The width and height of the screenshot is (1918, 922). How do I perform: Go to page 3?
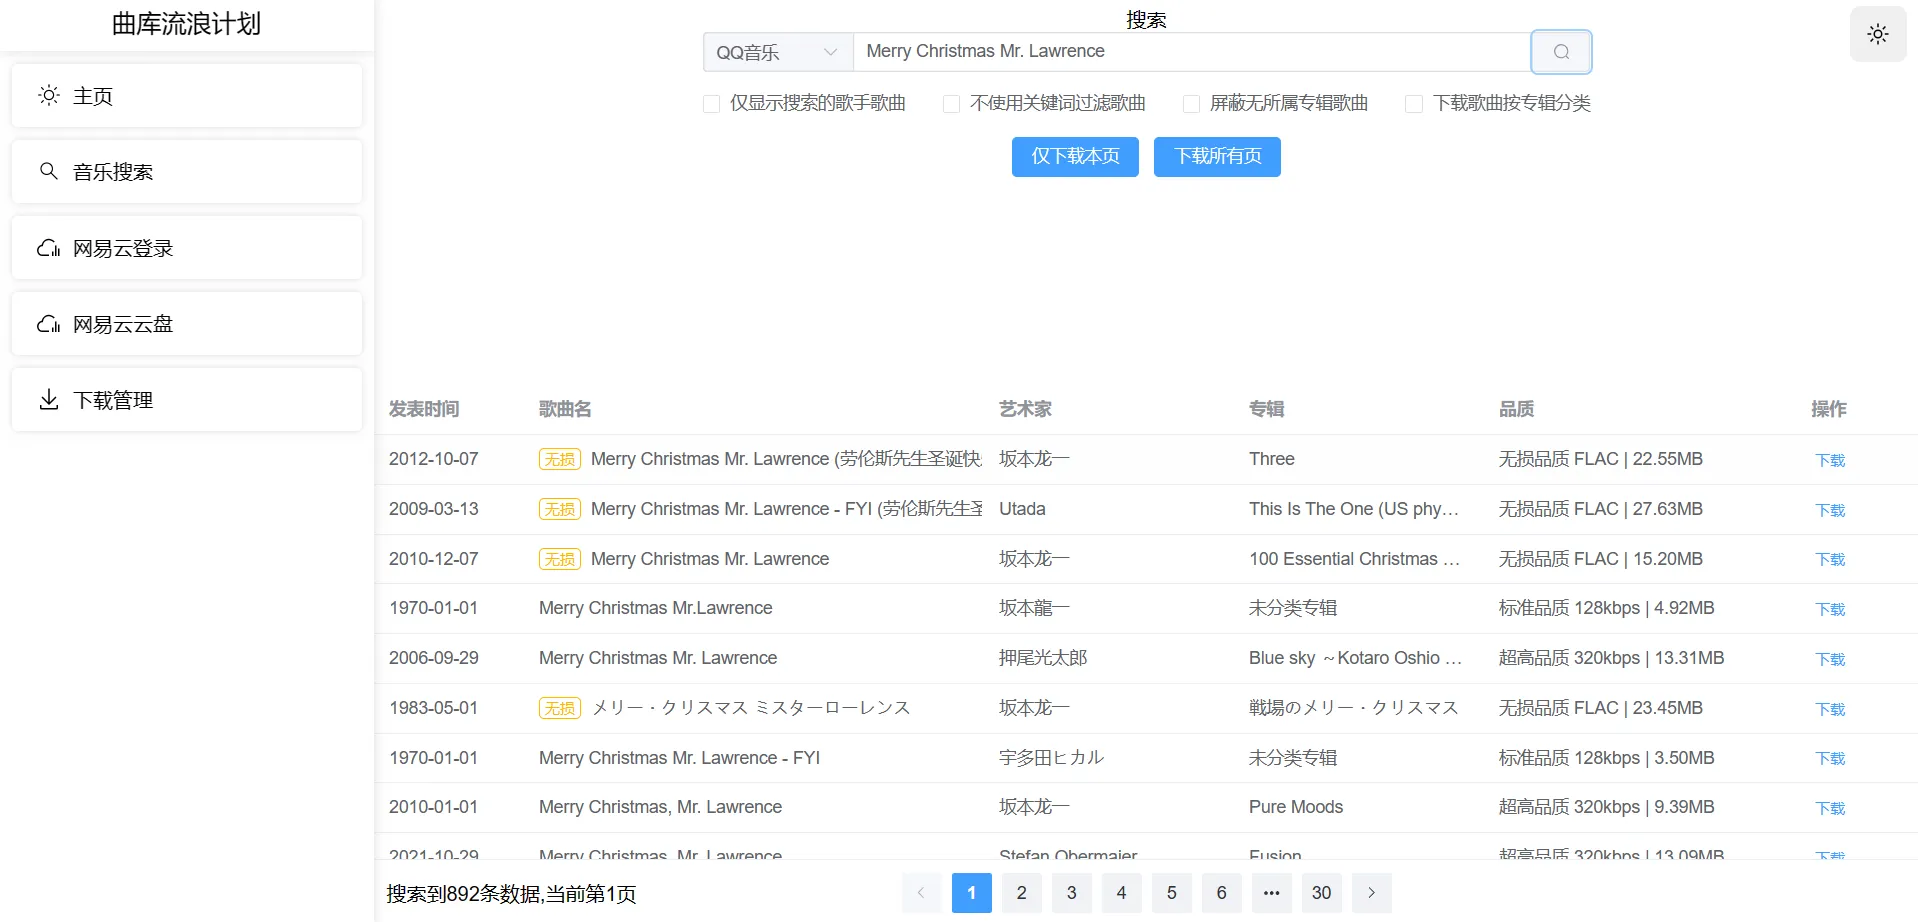click(x=1071, y=893)
